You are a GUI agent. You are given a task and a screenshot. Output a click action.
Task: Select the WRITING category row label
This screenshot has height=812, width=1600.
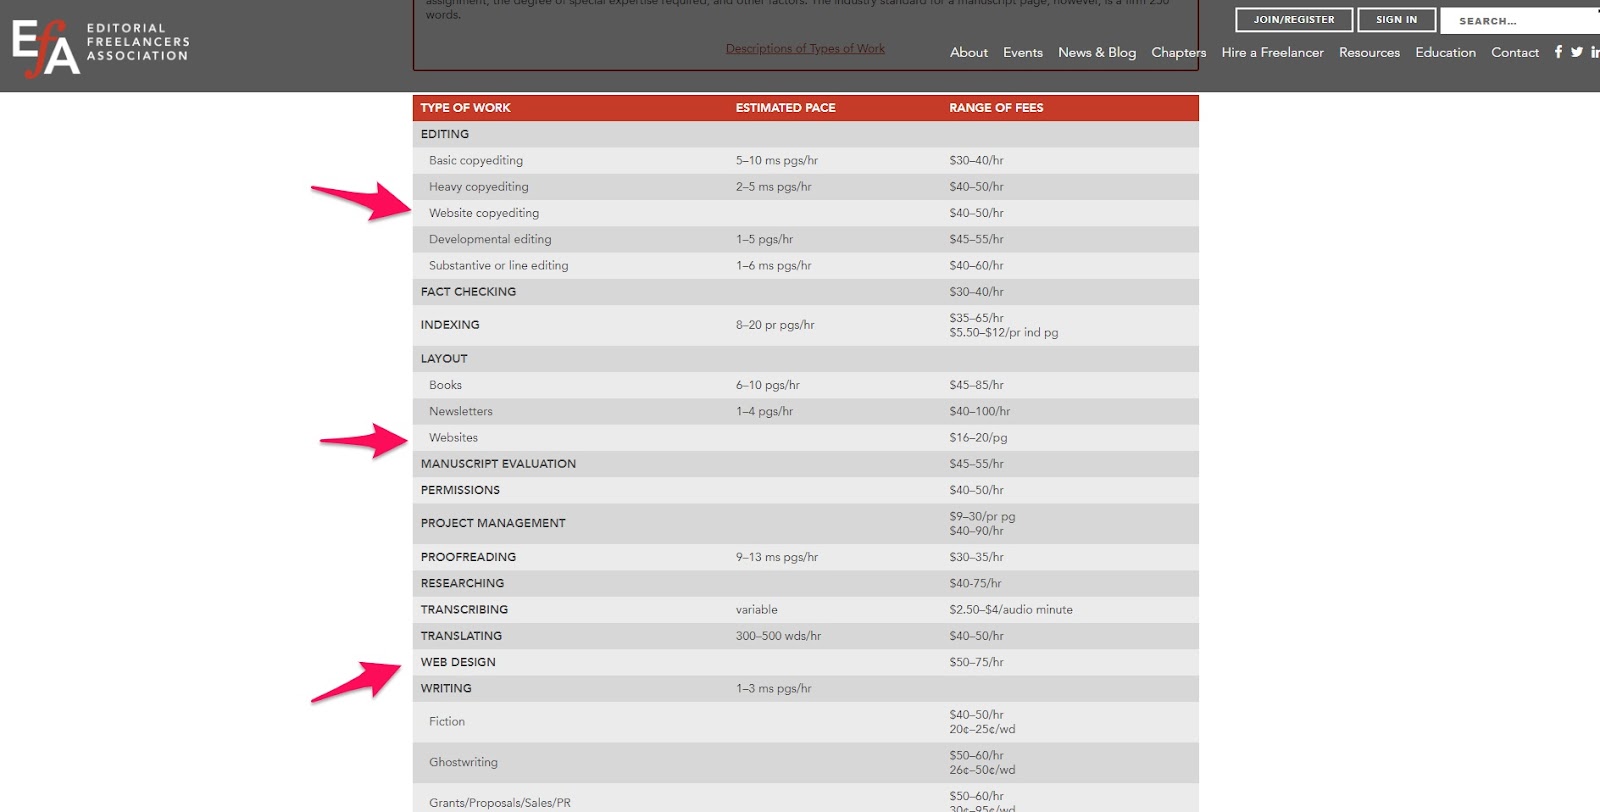(446, 689)
